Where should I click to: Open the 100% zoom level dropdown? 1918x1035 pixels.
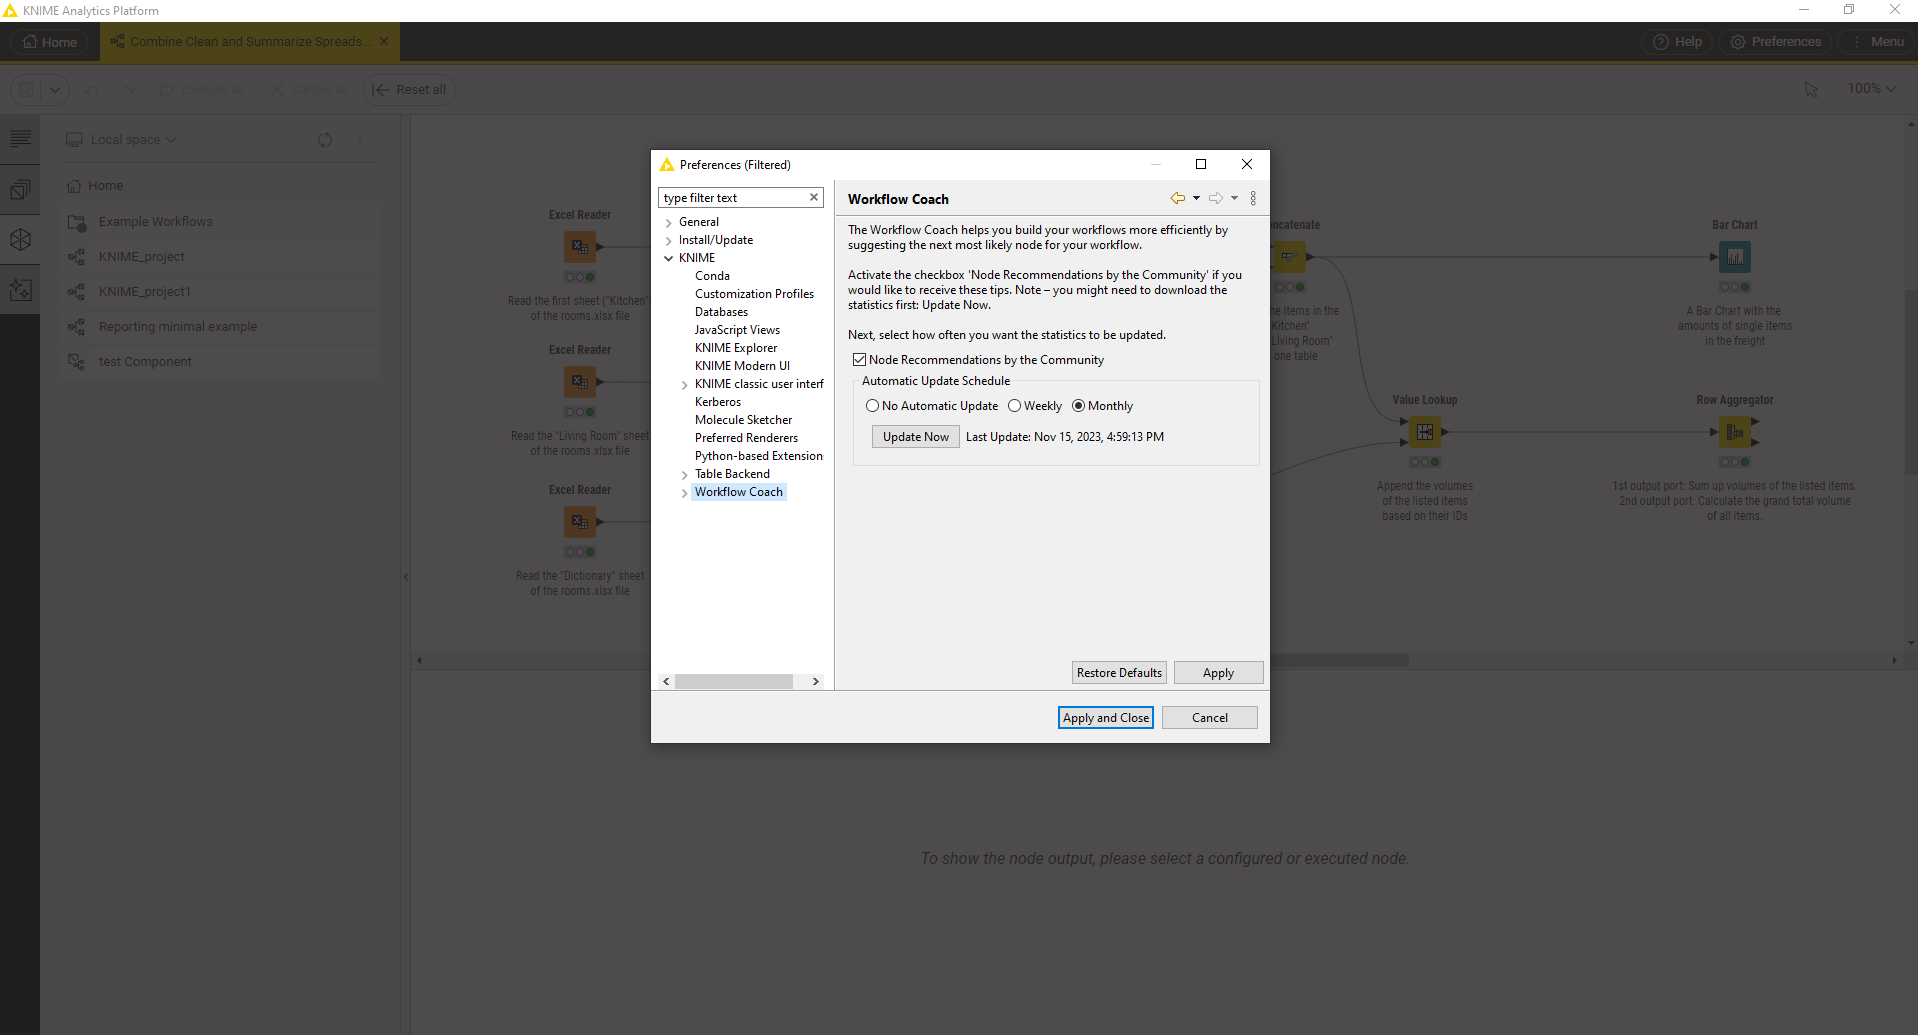(x=1871, y=89)
